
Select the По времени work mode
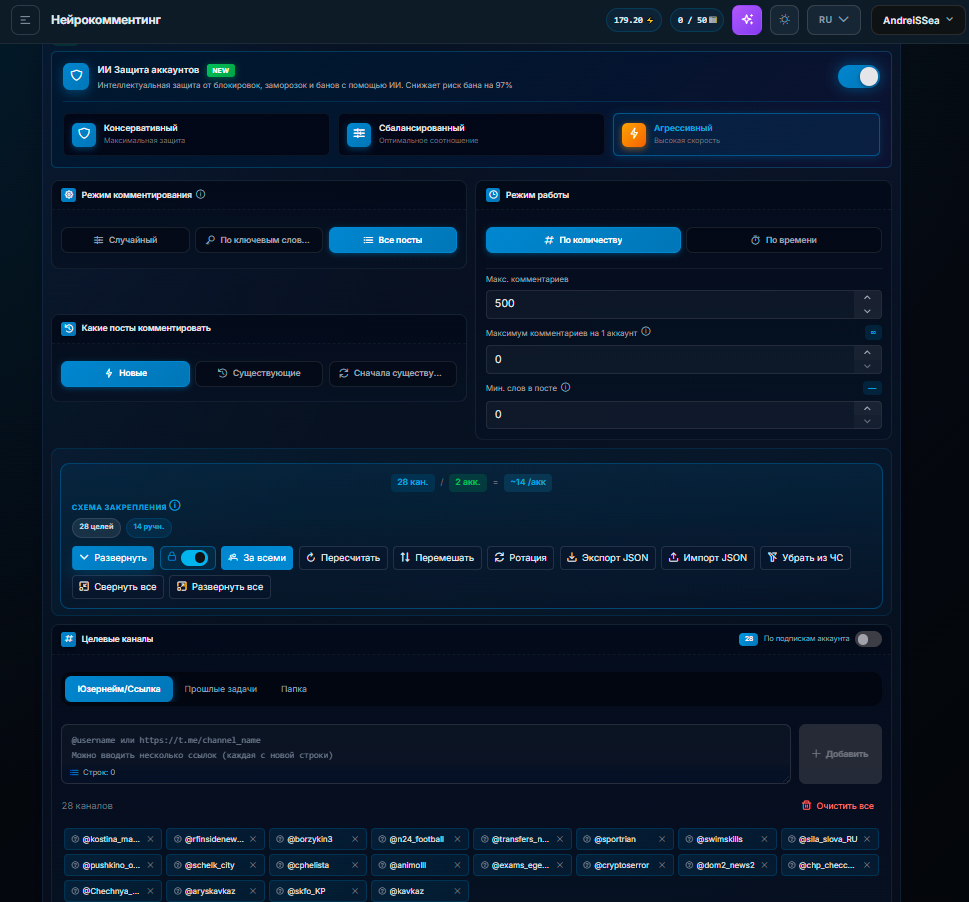(784, 240)
